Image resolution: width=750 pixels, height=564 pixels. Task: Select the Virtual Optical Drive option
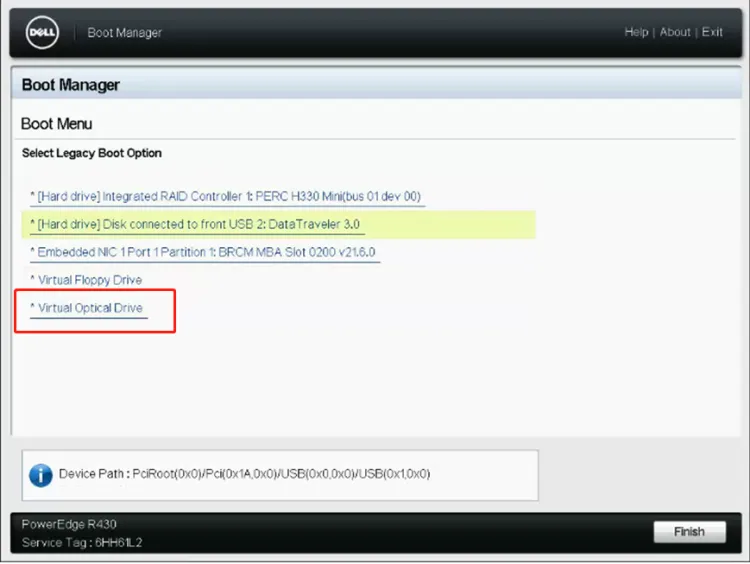(x=87, y=308)
